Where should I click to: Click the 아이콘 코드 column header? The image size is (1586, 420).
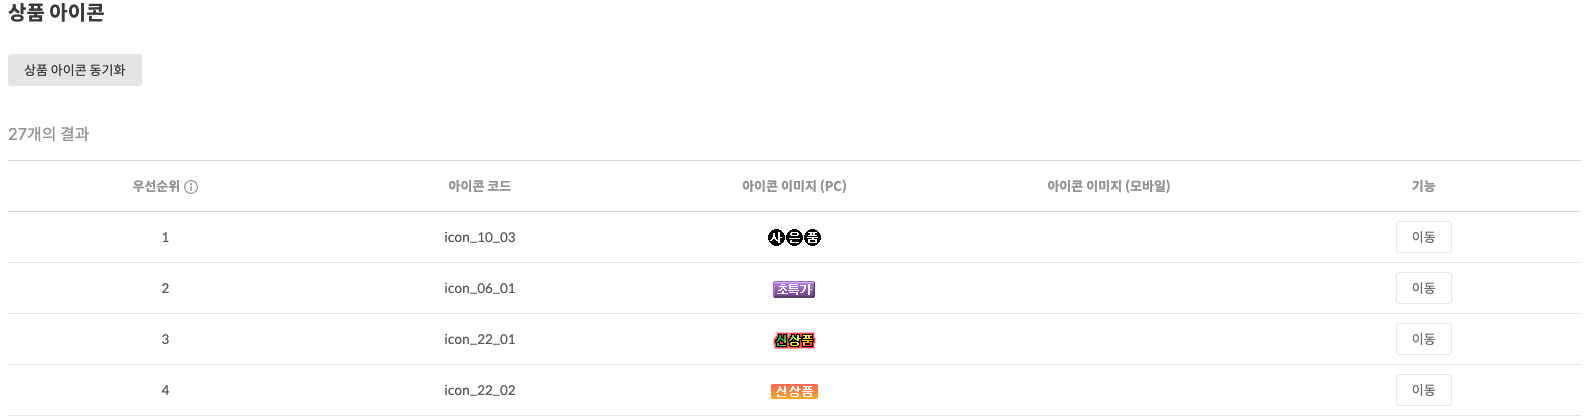coord(480,186)
